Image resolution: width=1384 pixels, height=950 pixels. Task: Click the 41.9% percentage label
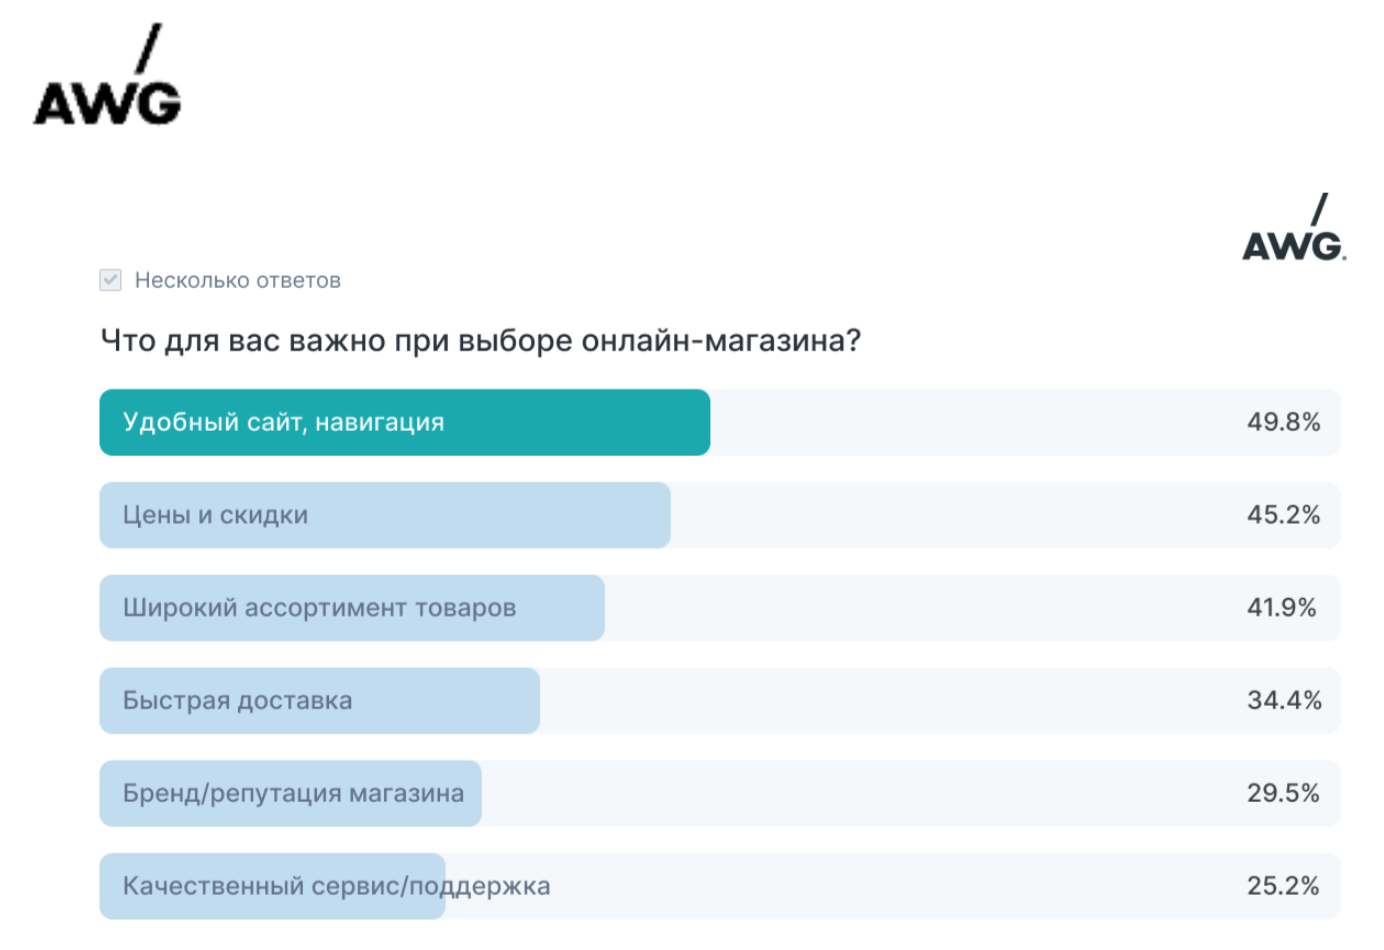pos(1281,608)
